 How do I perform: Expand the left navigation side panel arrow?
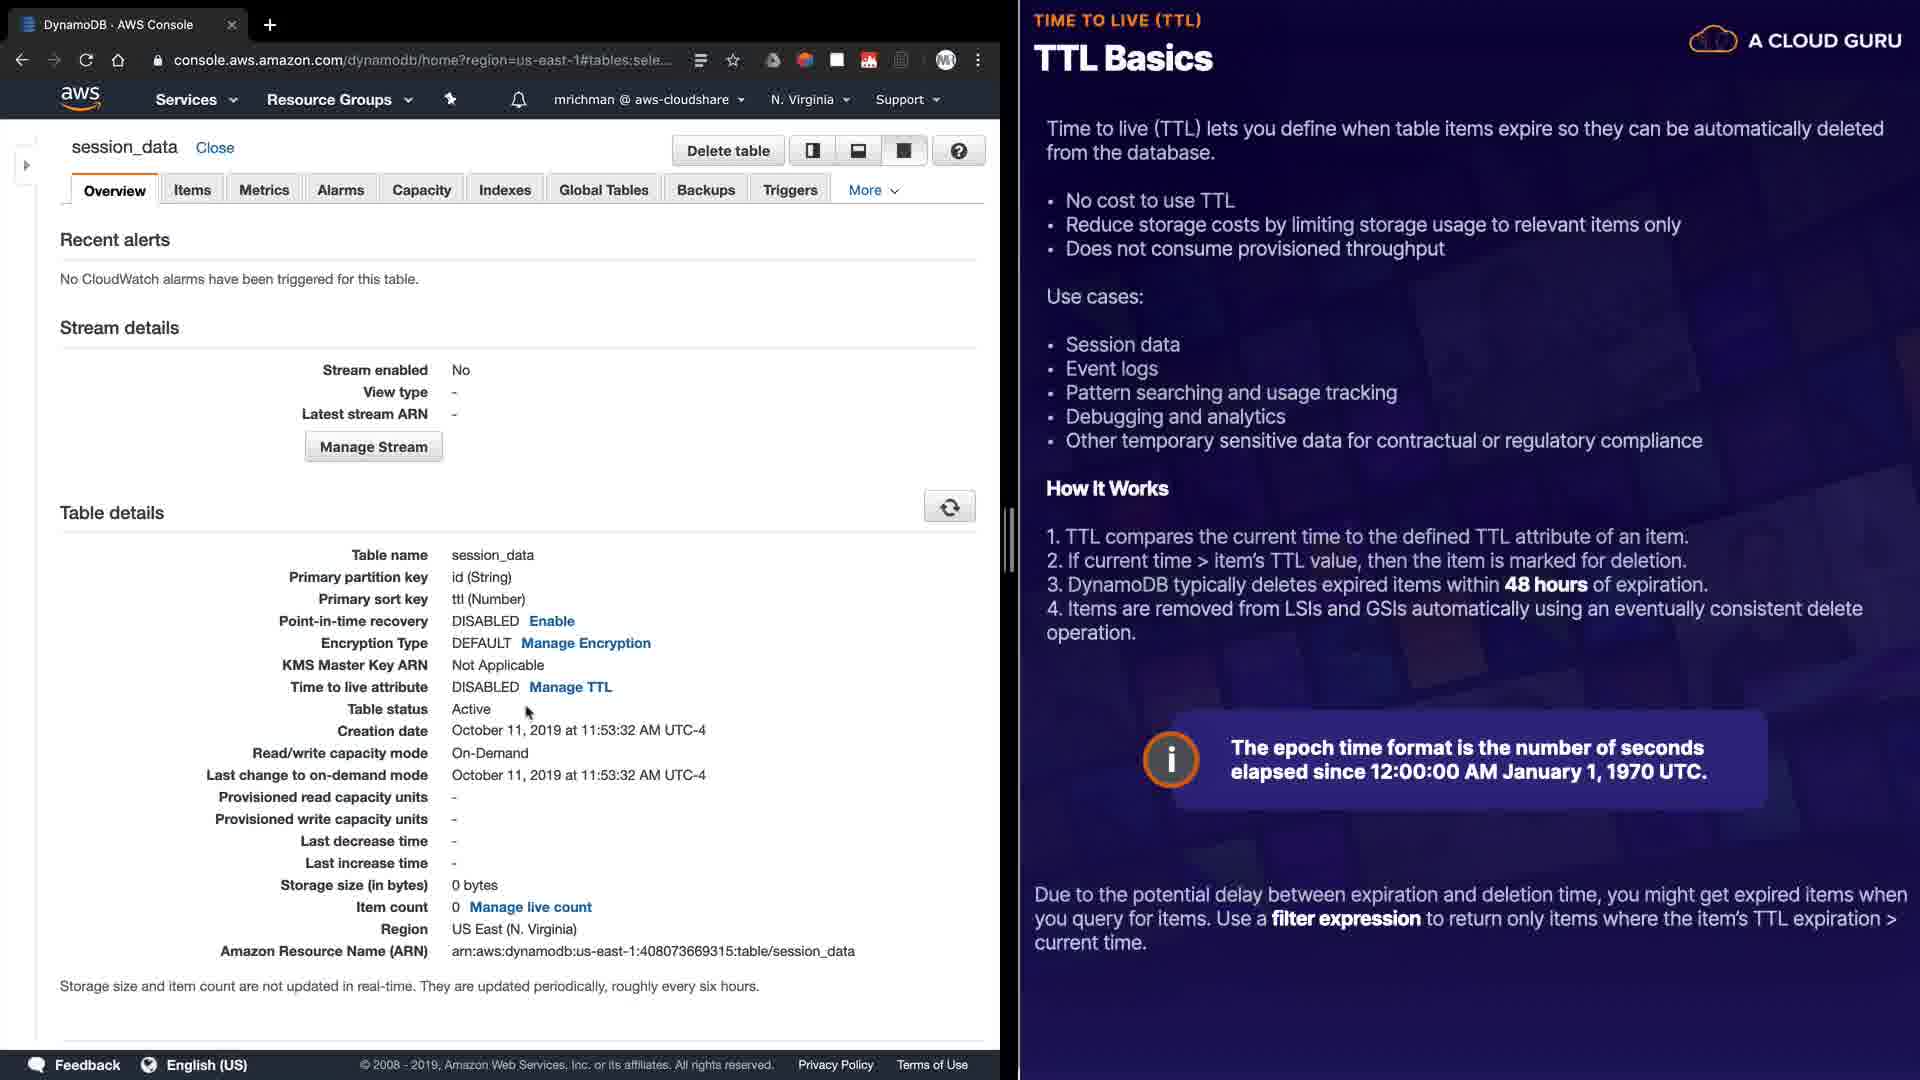27,165
